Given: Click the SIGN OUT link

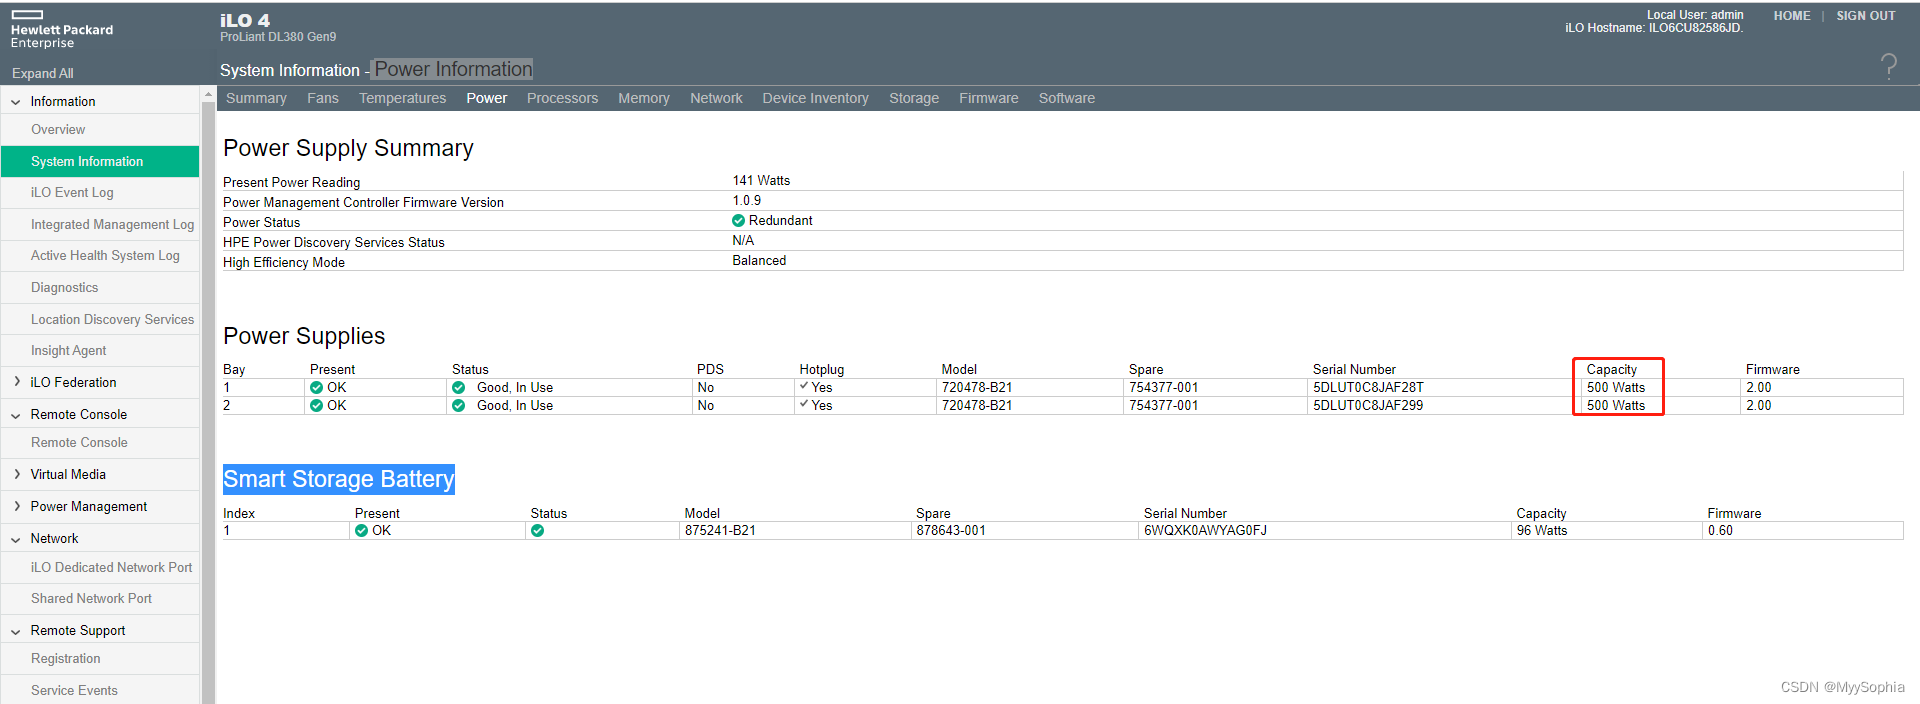Looking at the screenshot, I should pos(1866,16).
